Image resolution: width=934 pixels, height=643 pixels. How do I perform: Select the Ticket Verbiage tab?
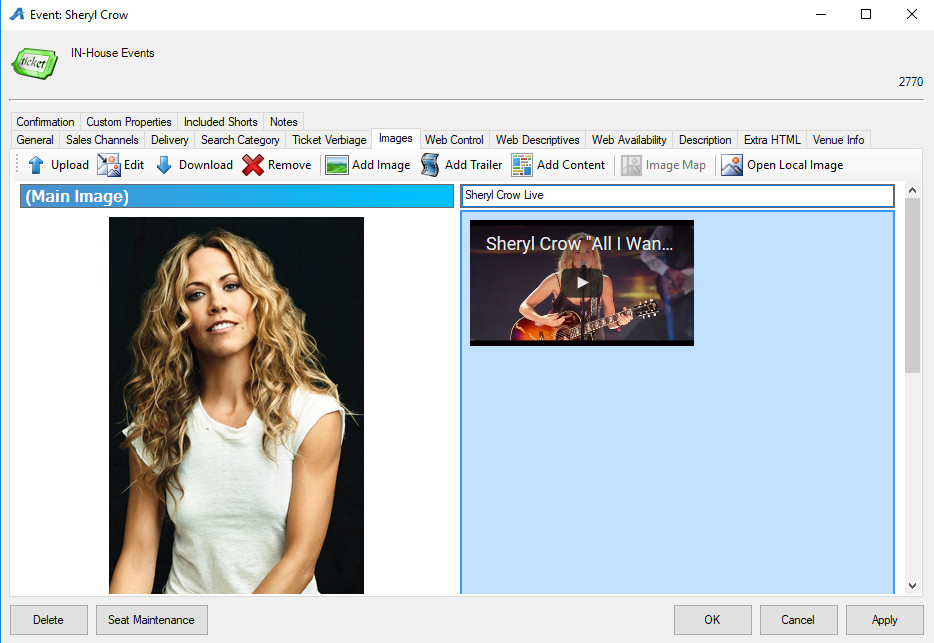[x=329, y=139]
